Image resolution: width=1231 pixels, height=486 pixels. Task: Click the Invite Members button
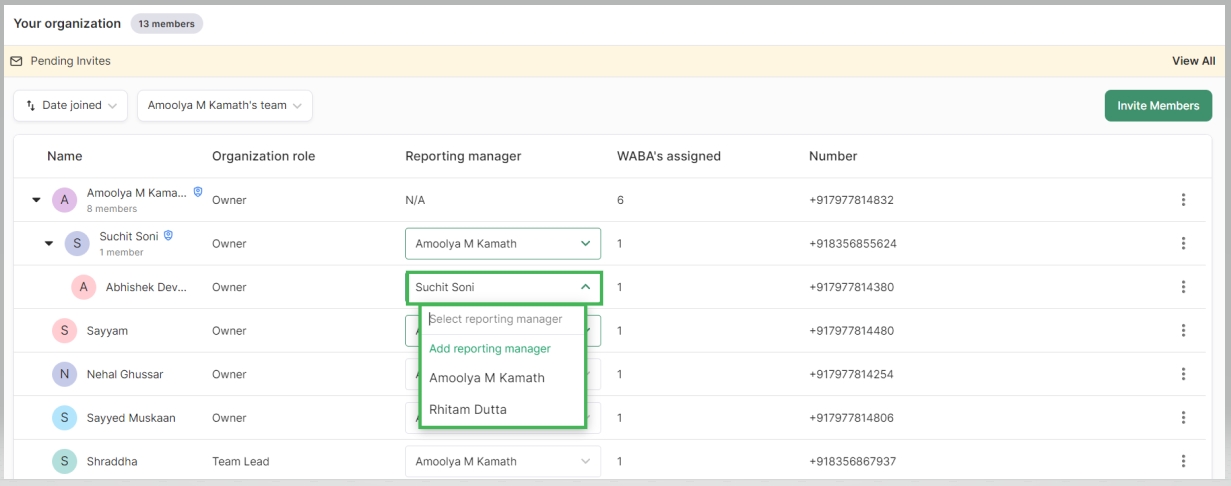(1158, 106)
